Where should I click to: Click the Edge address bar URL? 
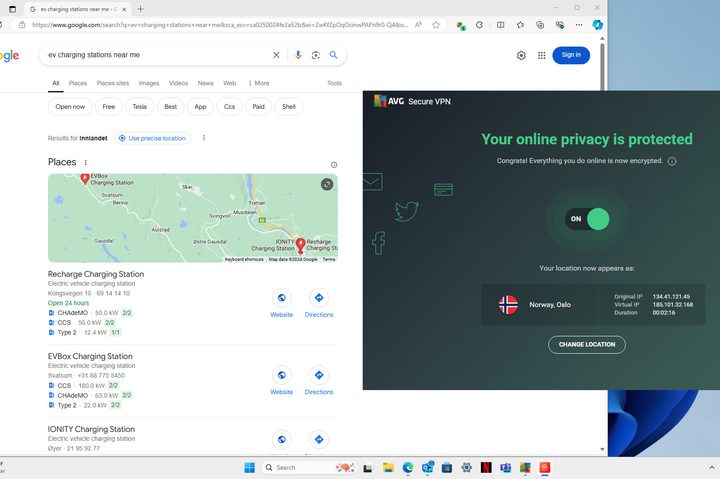pos(219,25)
